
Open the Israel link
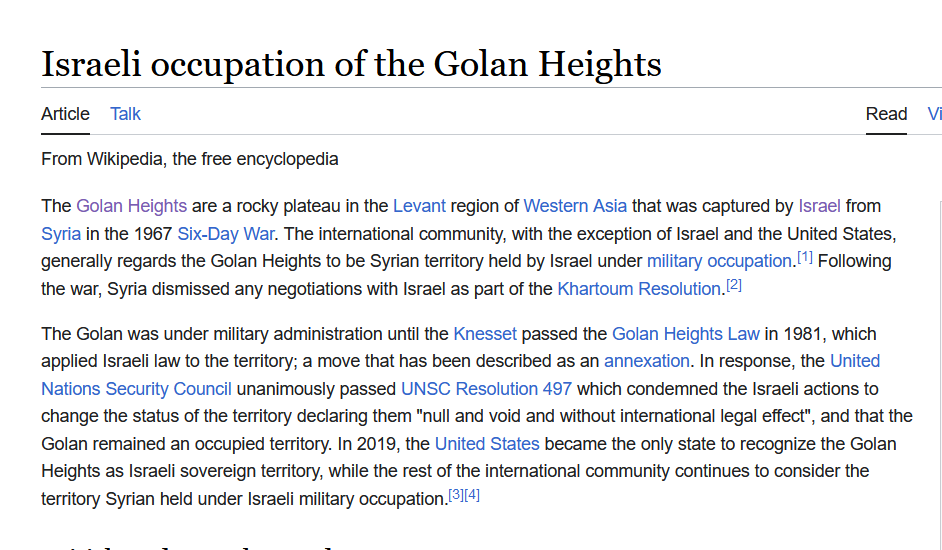click(819, 206)
